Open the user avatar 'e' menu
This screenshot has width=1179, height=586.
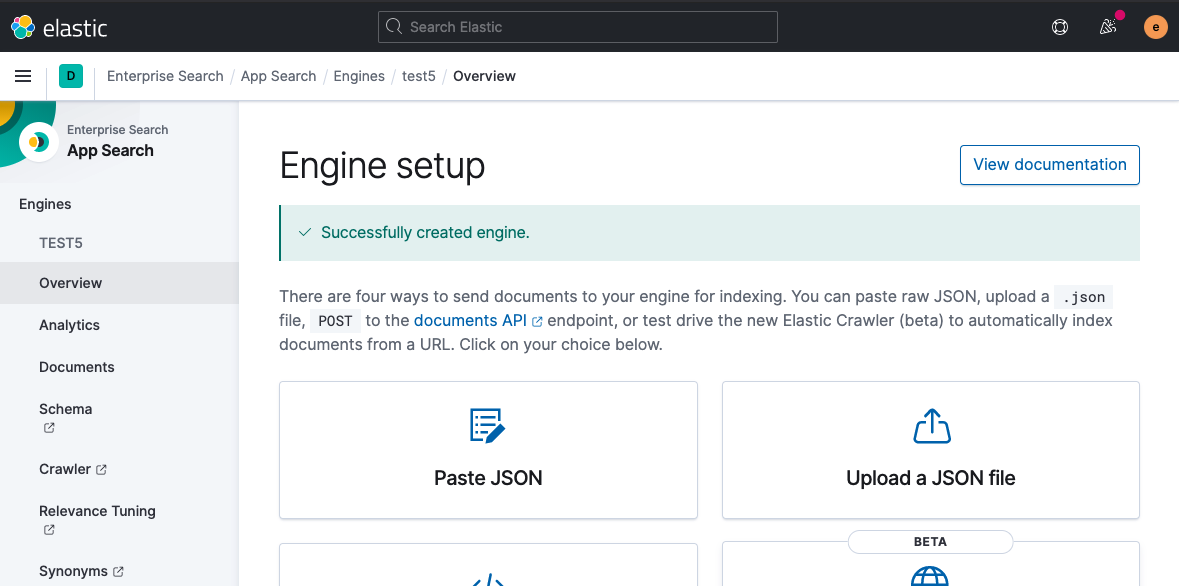(x=1156, y=27)
